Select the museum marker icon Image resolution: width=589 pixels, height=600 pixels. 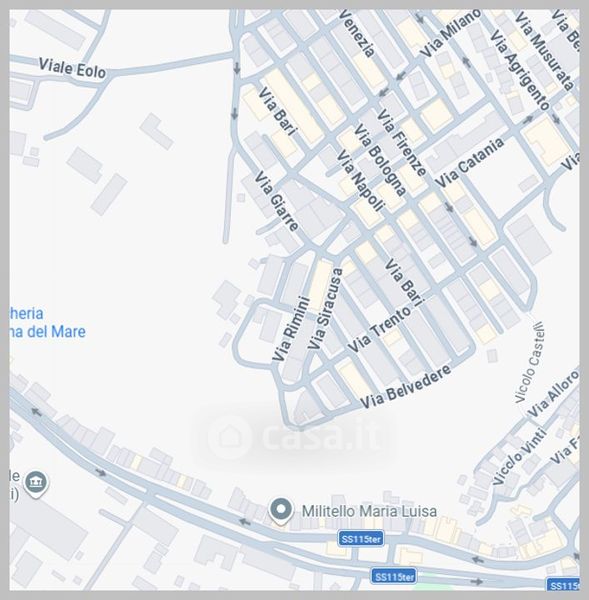[x=36, y=484]
